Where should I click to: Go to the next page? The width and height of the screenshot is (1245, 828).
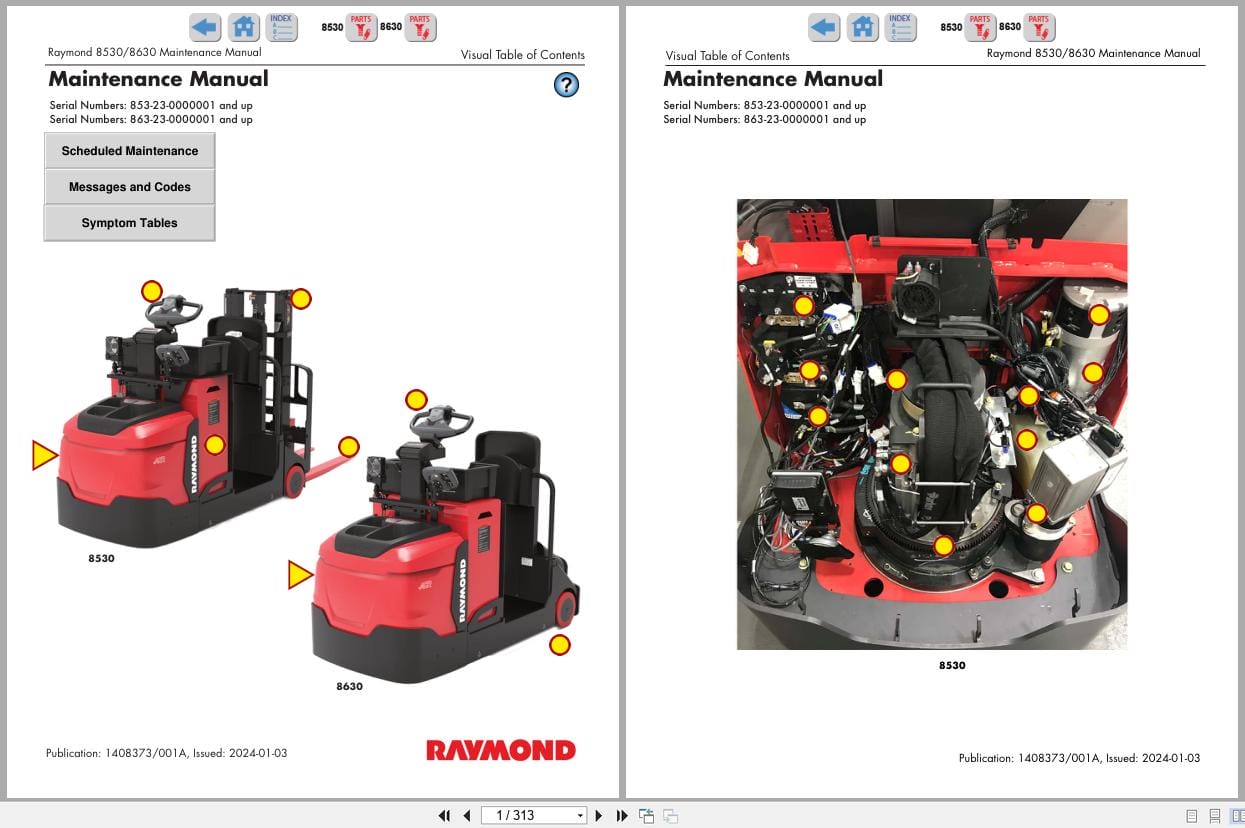[599, 816]
